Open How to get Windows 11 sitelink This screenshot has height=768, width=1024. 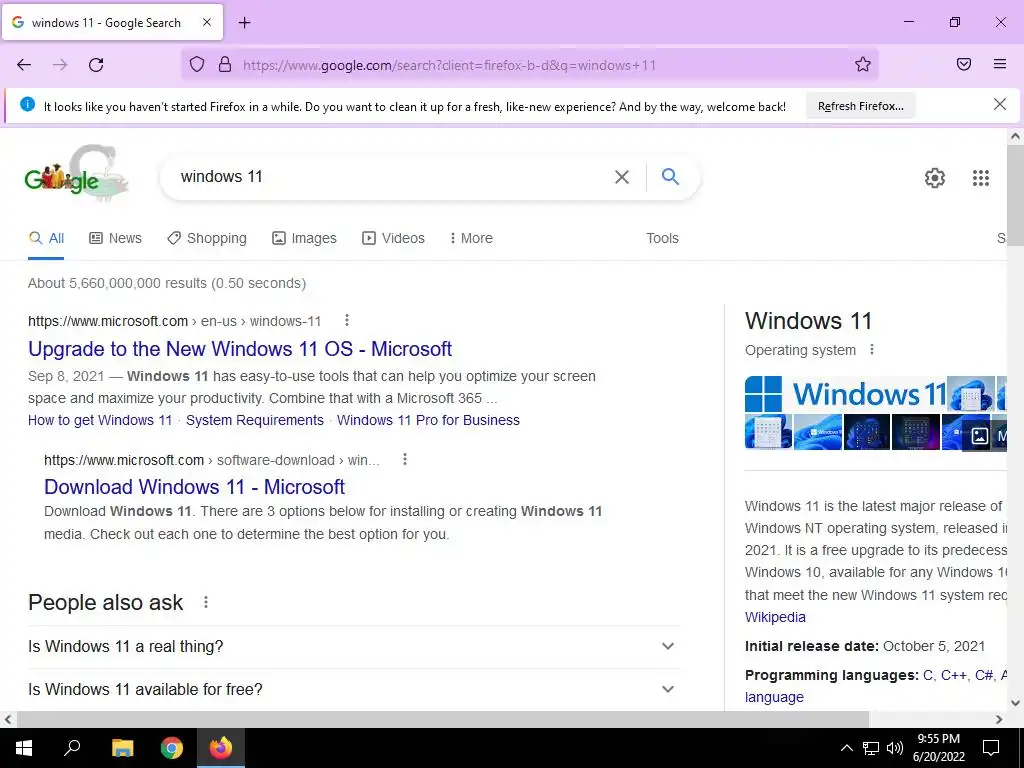coord(100,420)
